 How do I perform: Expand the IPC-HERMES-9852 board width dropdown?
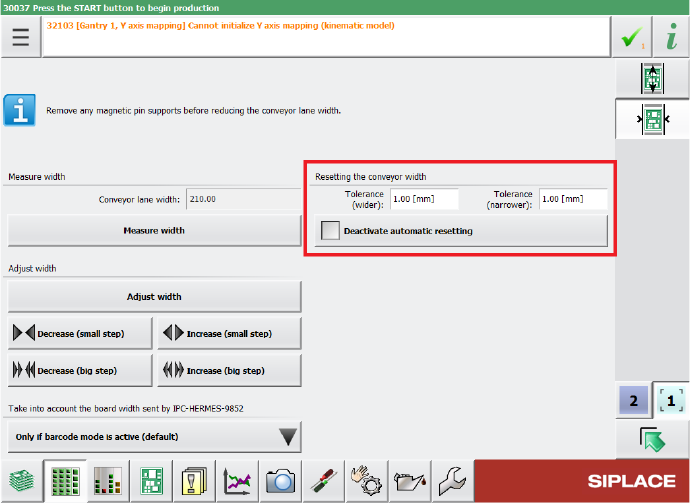pyautogui.click(x=154, y=437)
